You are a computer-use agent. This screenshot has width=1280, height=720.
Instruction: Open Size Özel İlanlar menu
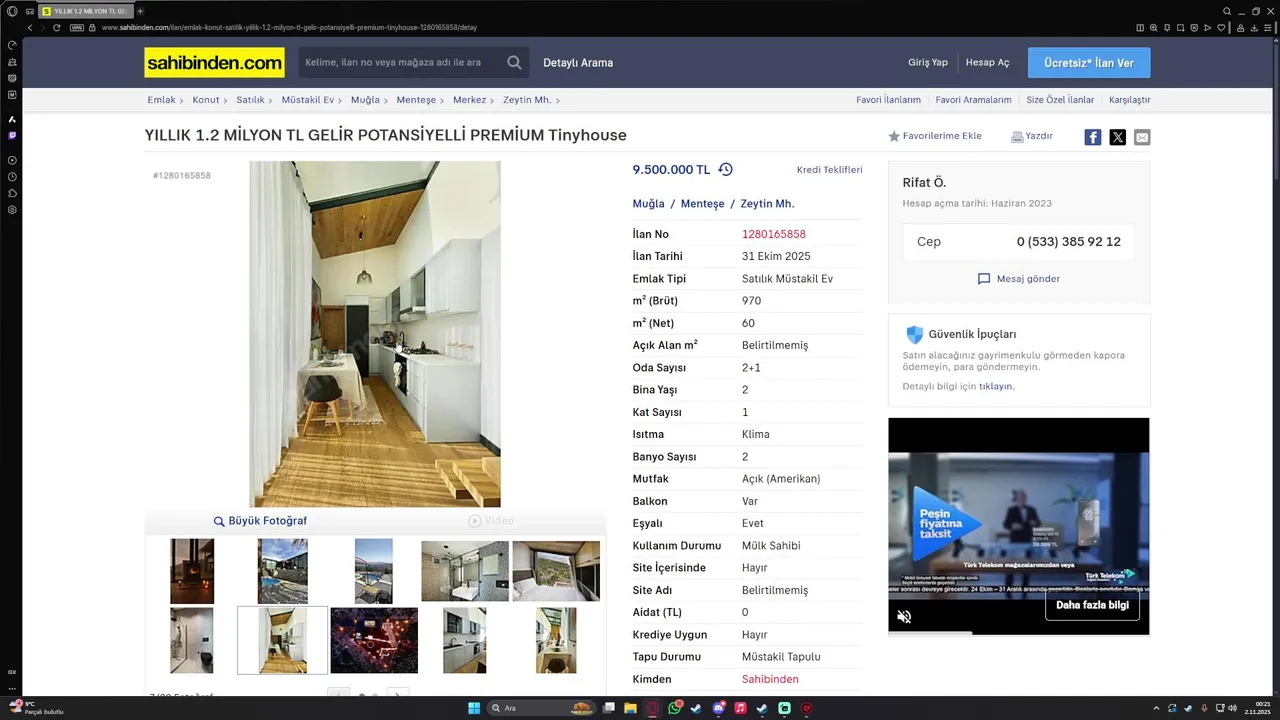(1060, 100)
